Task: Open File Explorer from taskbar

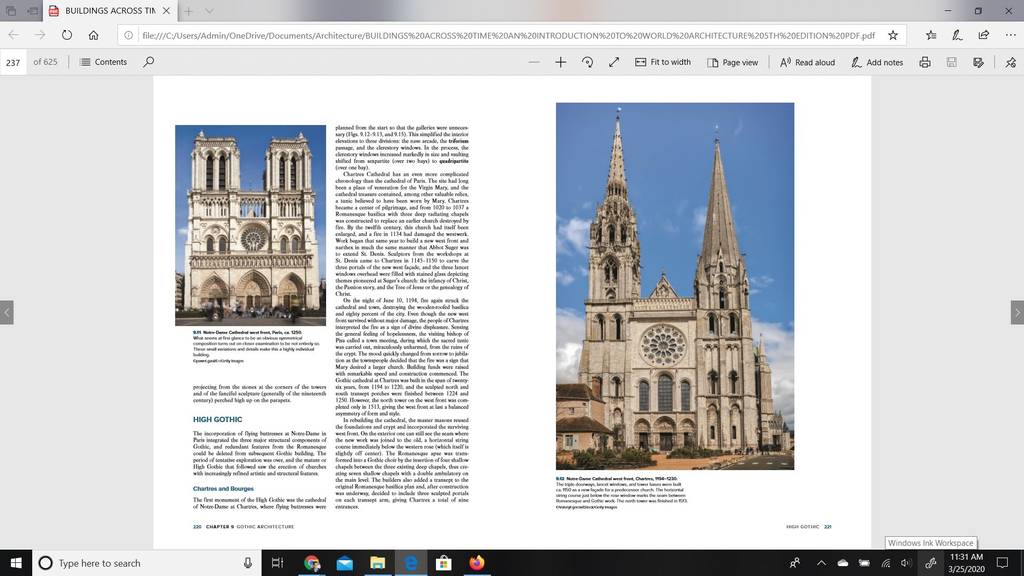Action: 377,563
